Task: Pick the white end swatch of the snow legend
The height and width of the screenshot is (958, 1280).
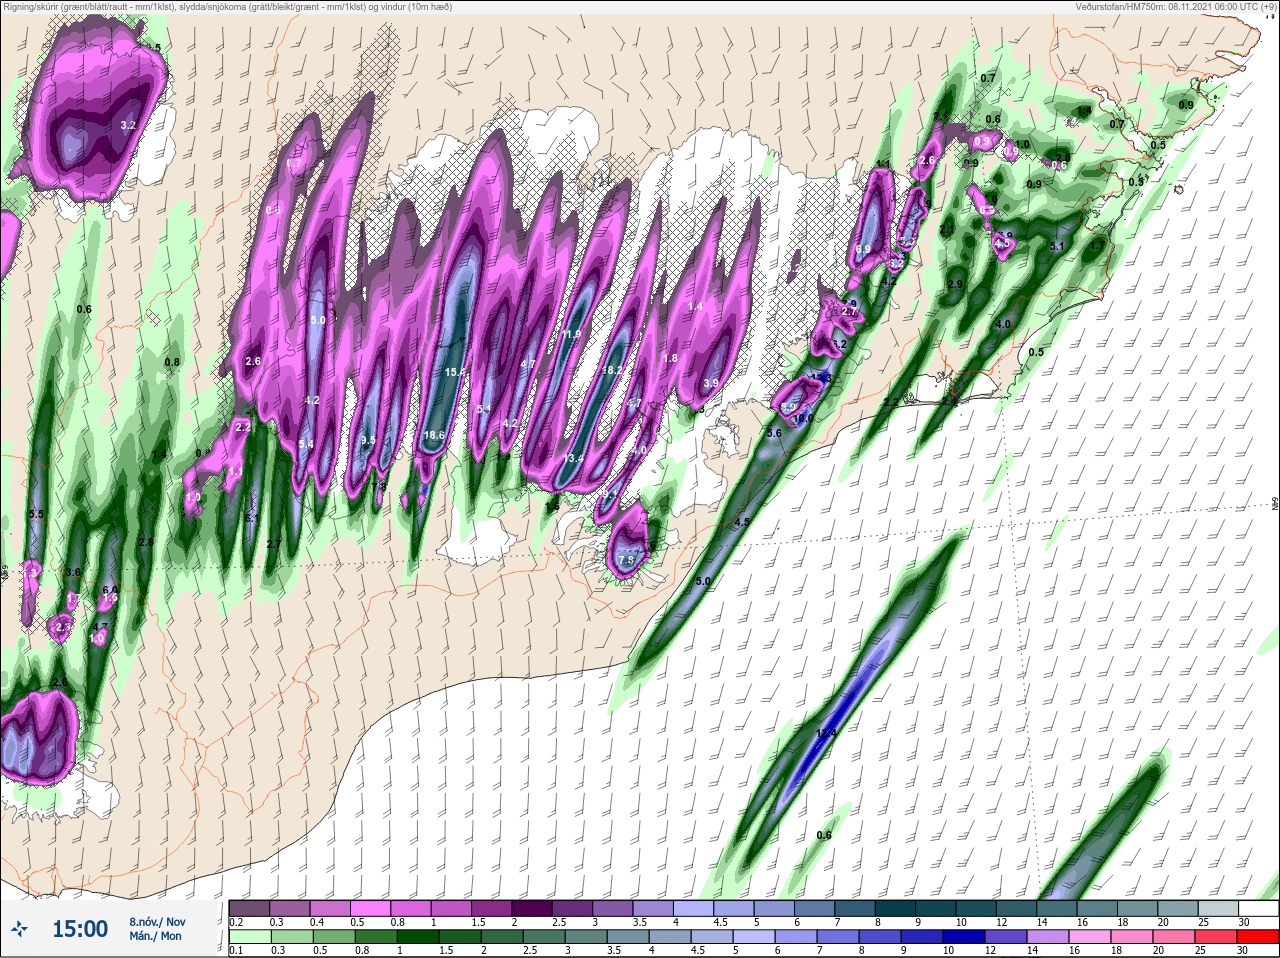Action: pyautogui.click(x=1258, y=908)
